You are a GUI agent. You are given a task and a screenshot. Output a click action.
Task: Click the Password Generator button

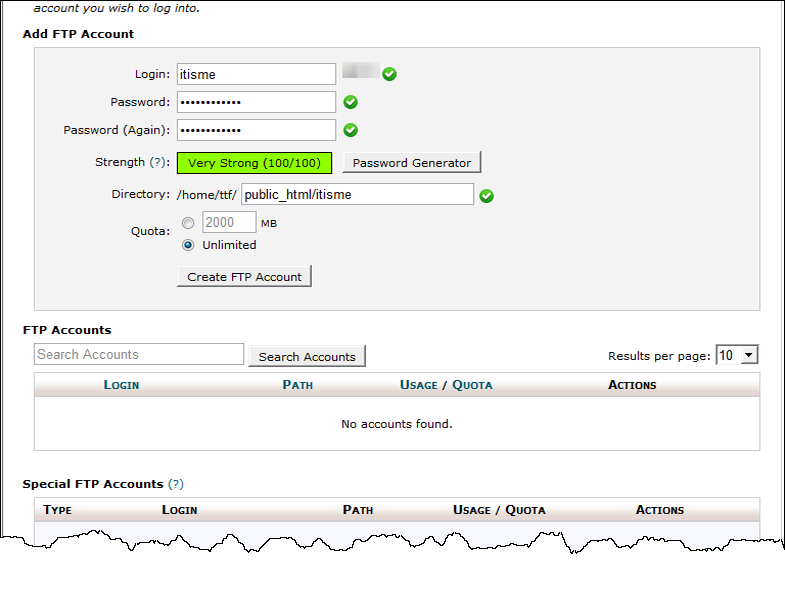click(x=412, y=163)
